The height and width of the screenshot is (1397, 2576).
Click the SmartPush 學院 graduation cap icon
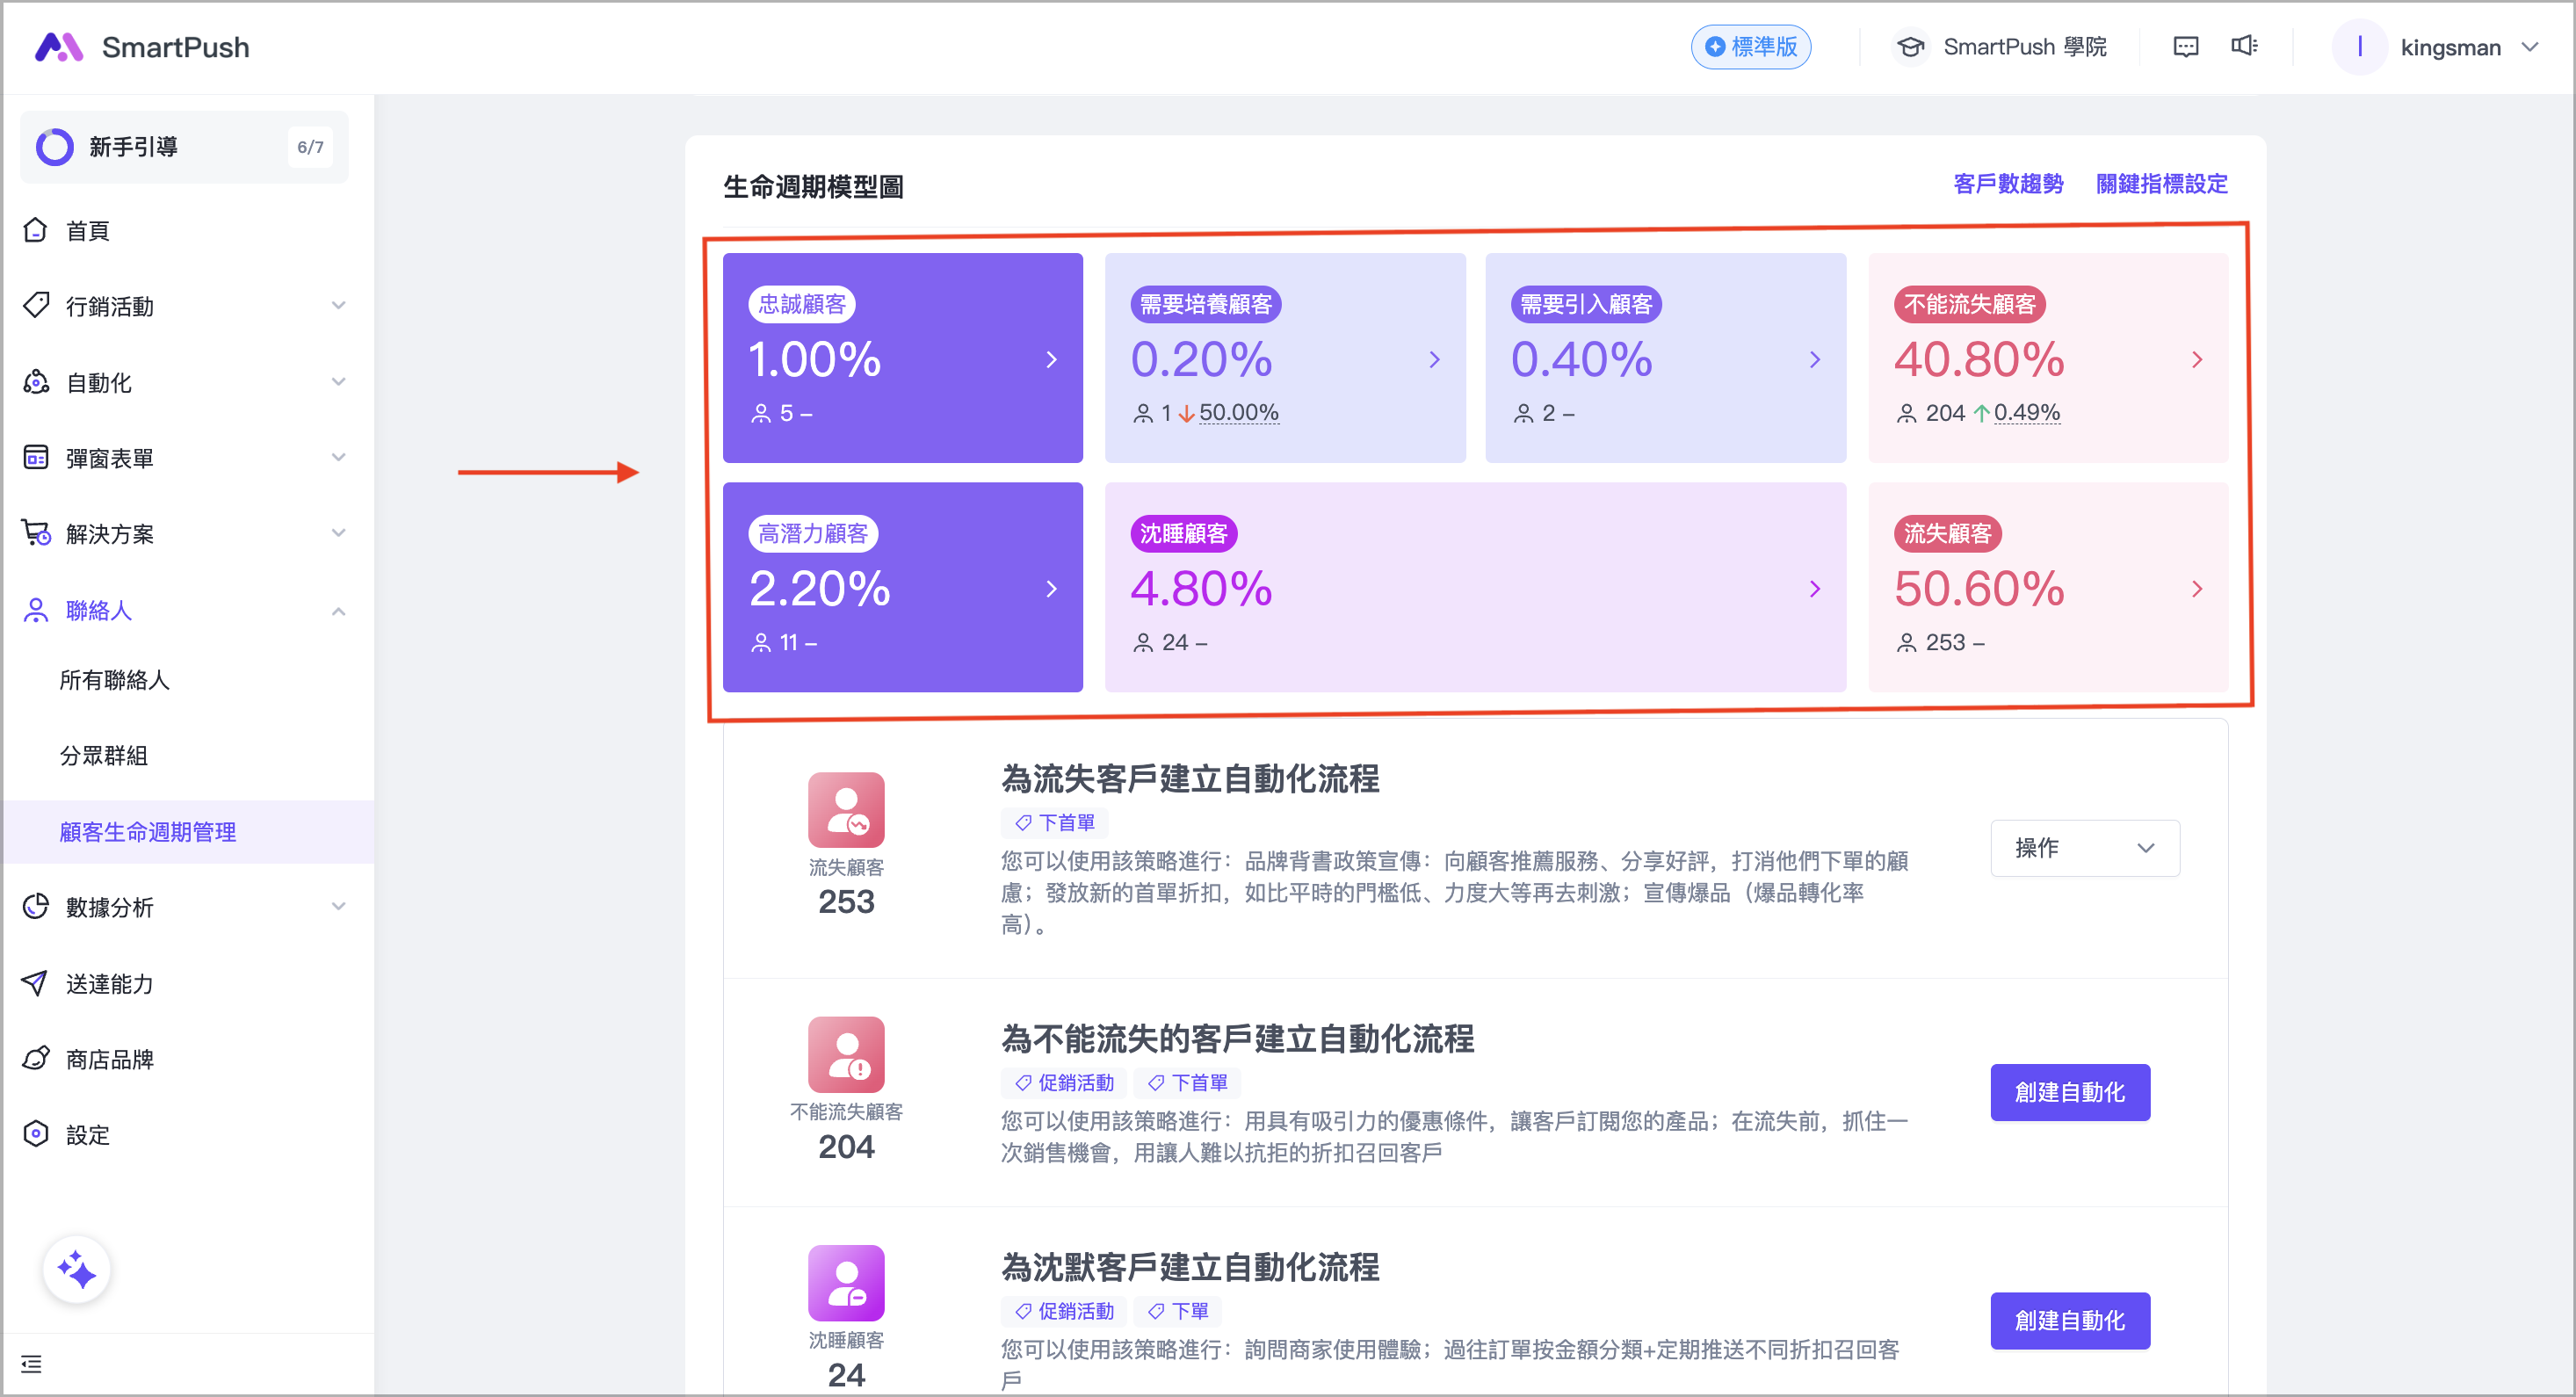[x=1910, y=47]
